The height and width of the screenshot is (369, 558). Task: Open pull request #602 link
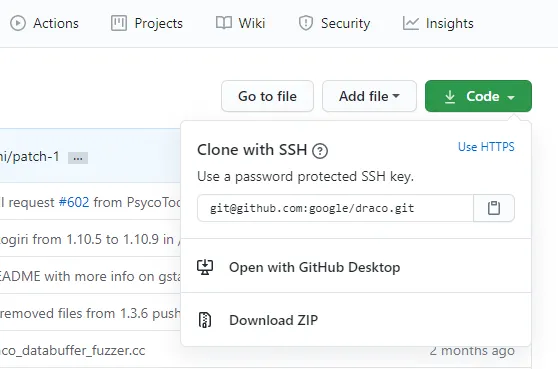coord(74,202)
